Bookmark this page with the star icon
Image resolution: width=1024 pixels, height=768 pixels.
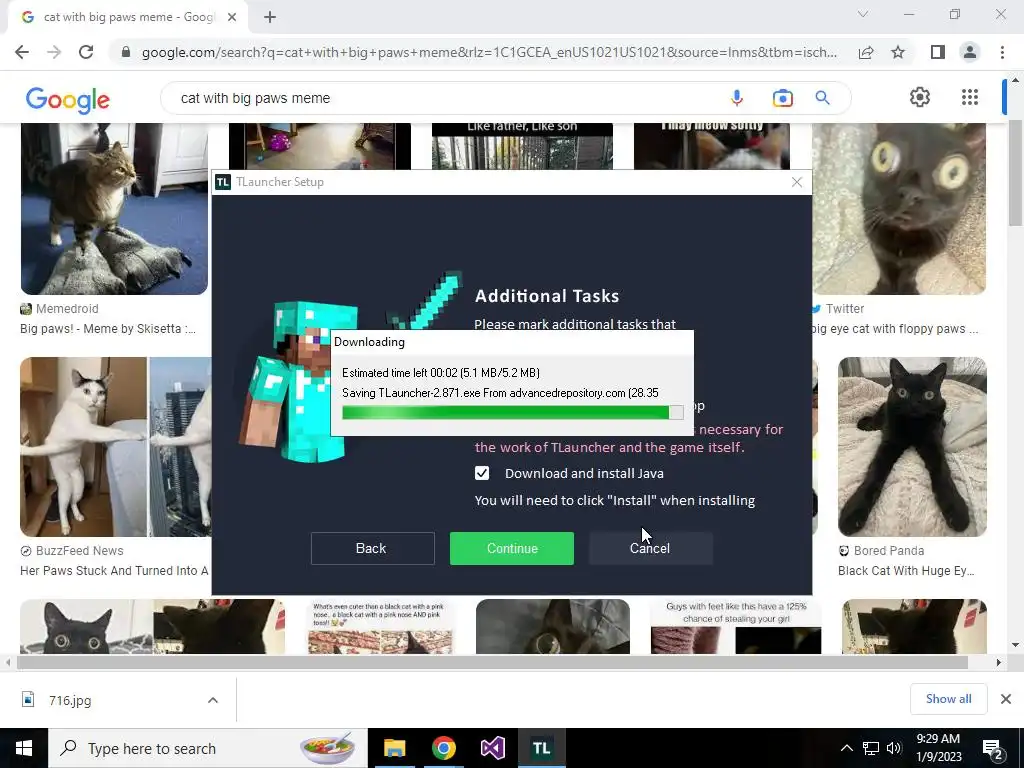point(898,52)
